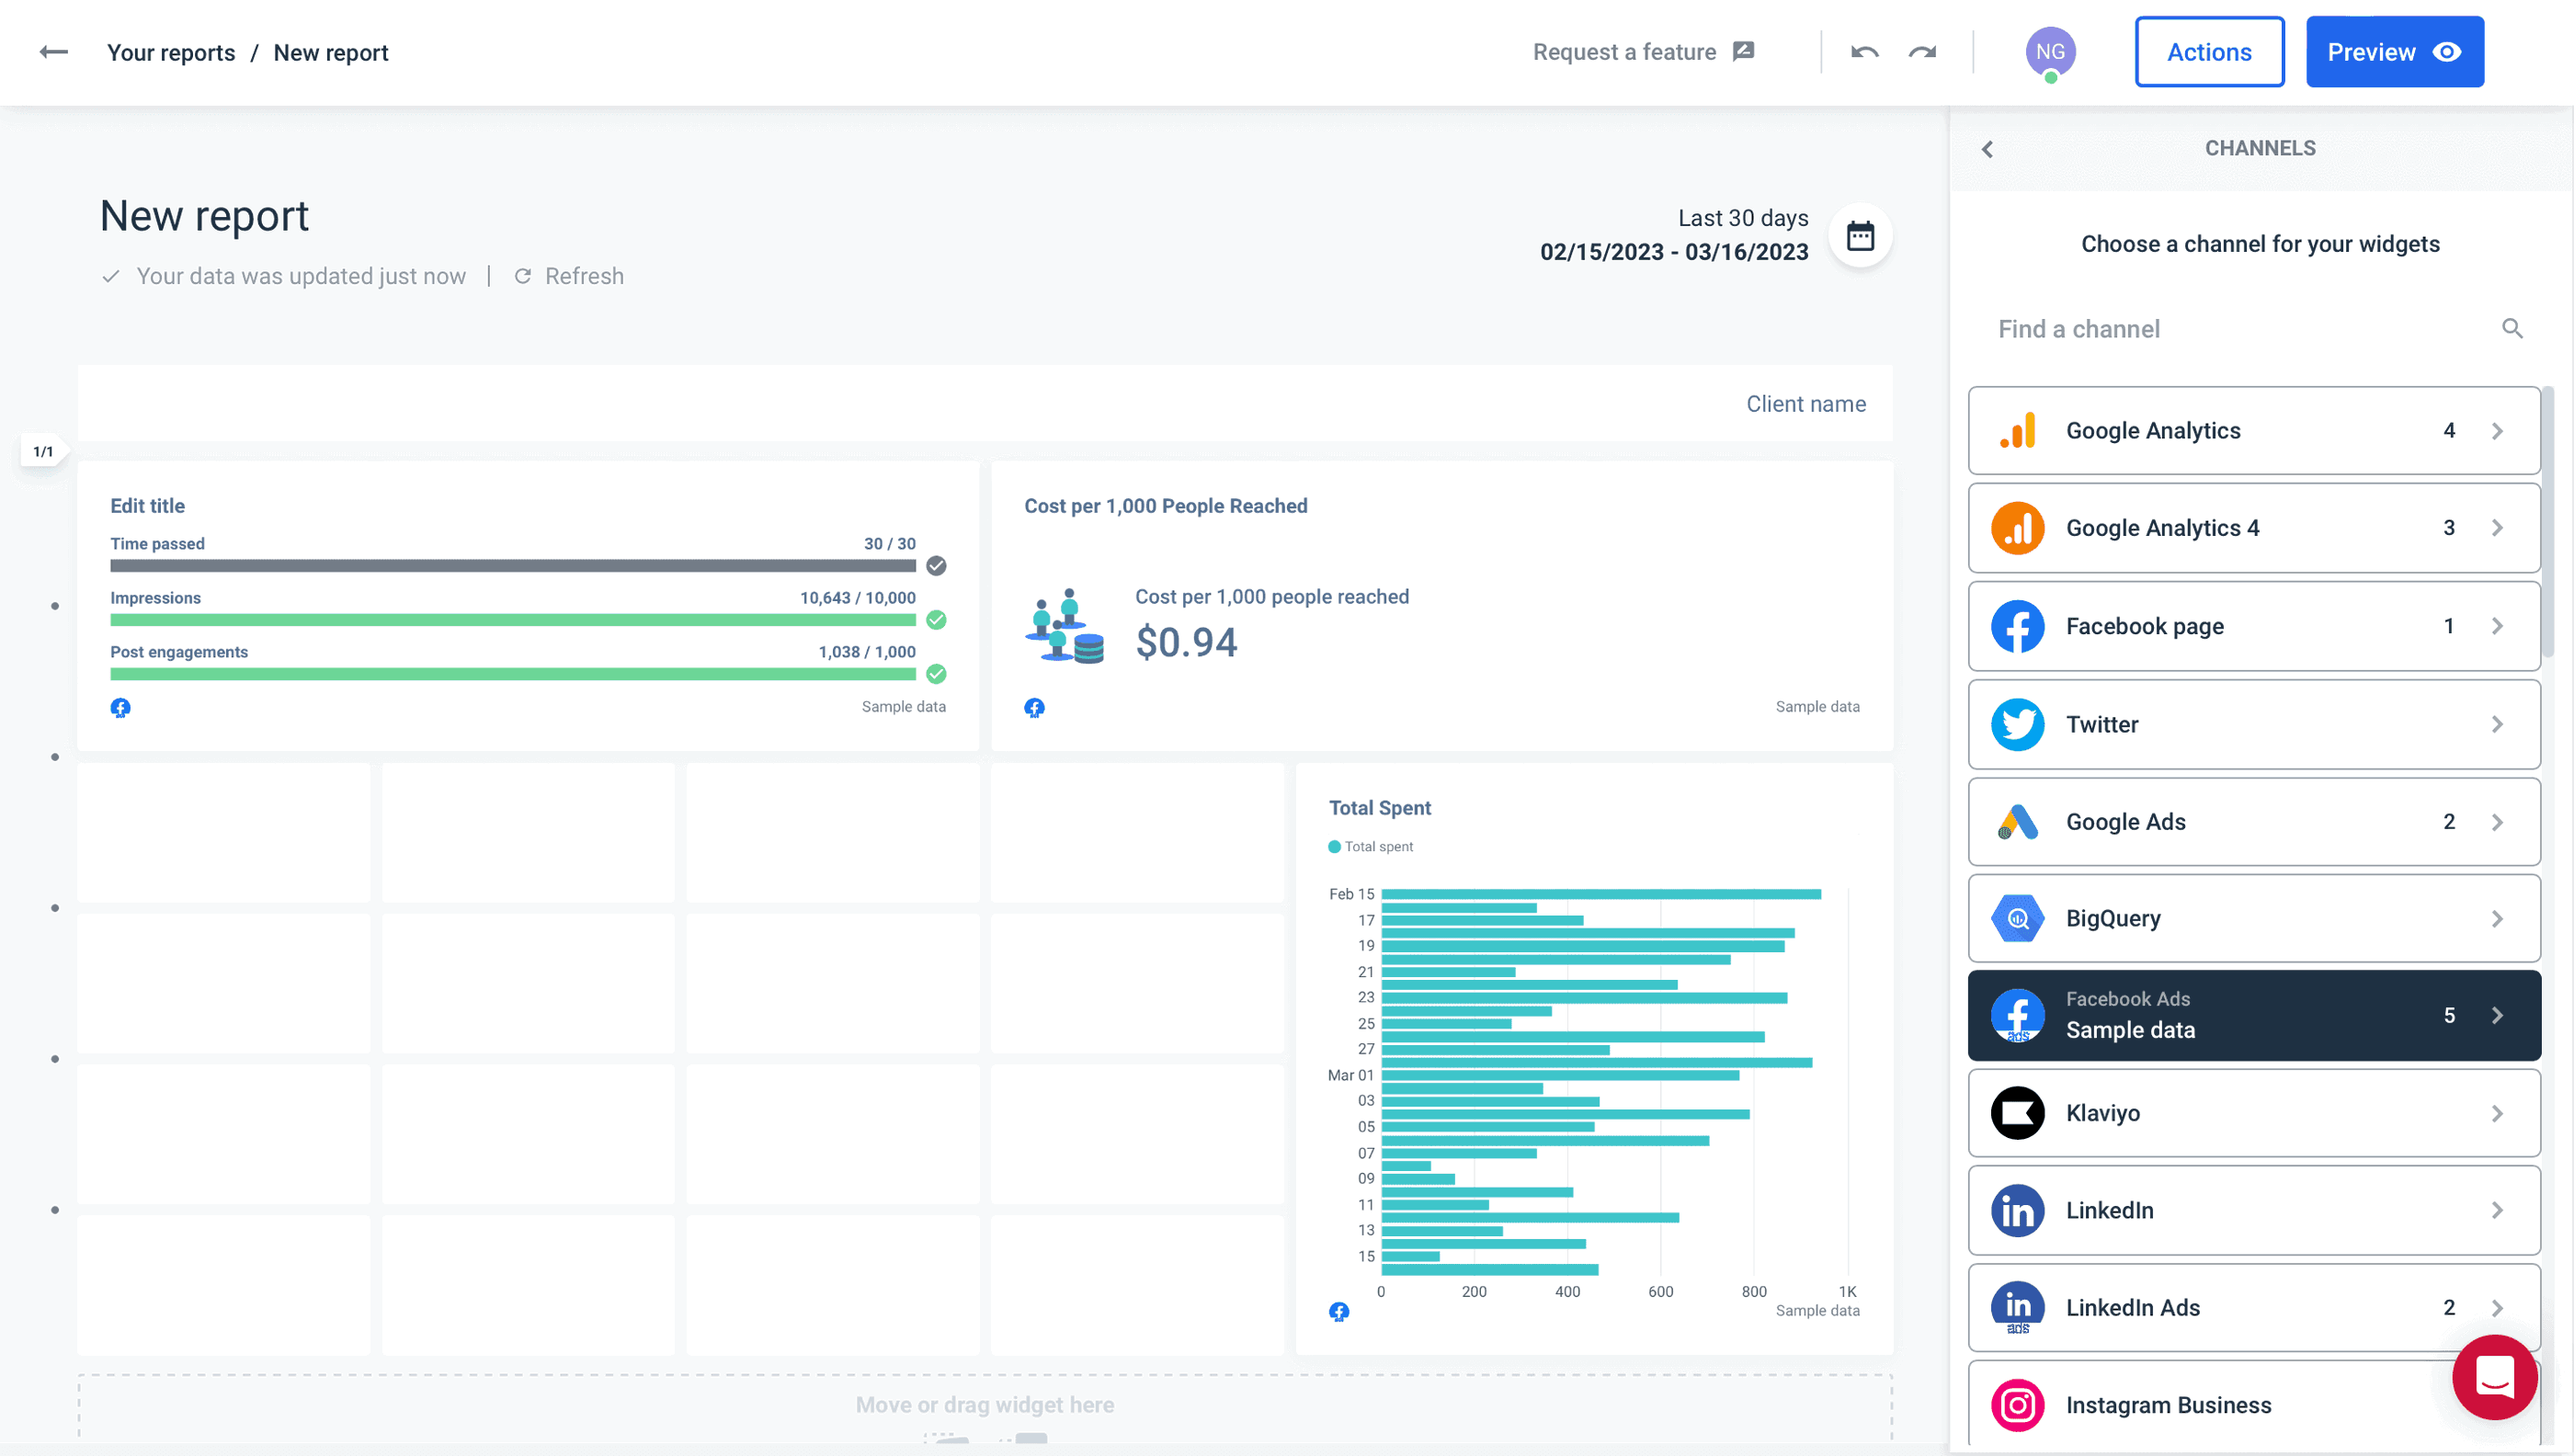Click the undo arrow icon
This screenshot has height=1456, width=2574.
[x=1863, y=51]
